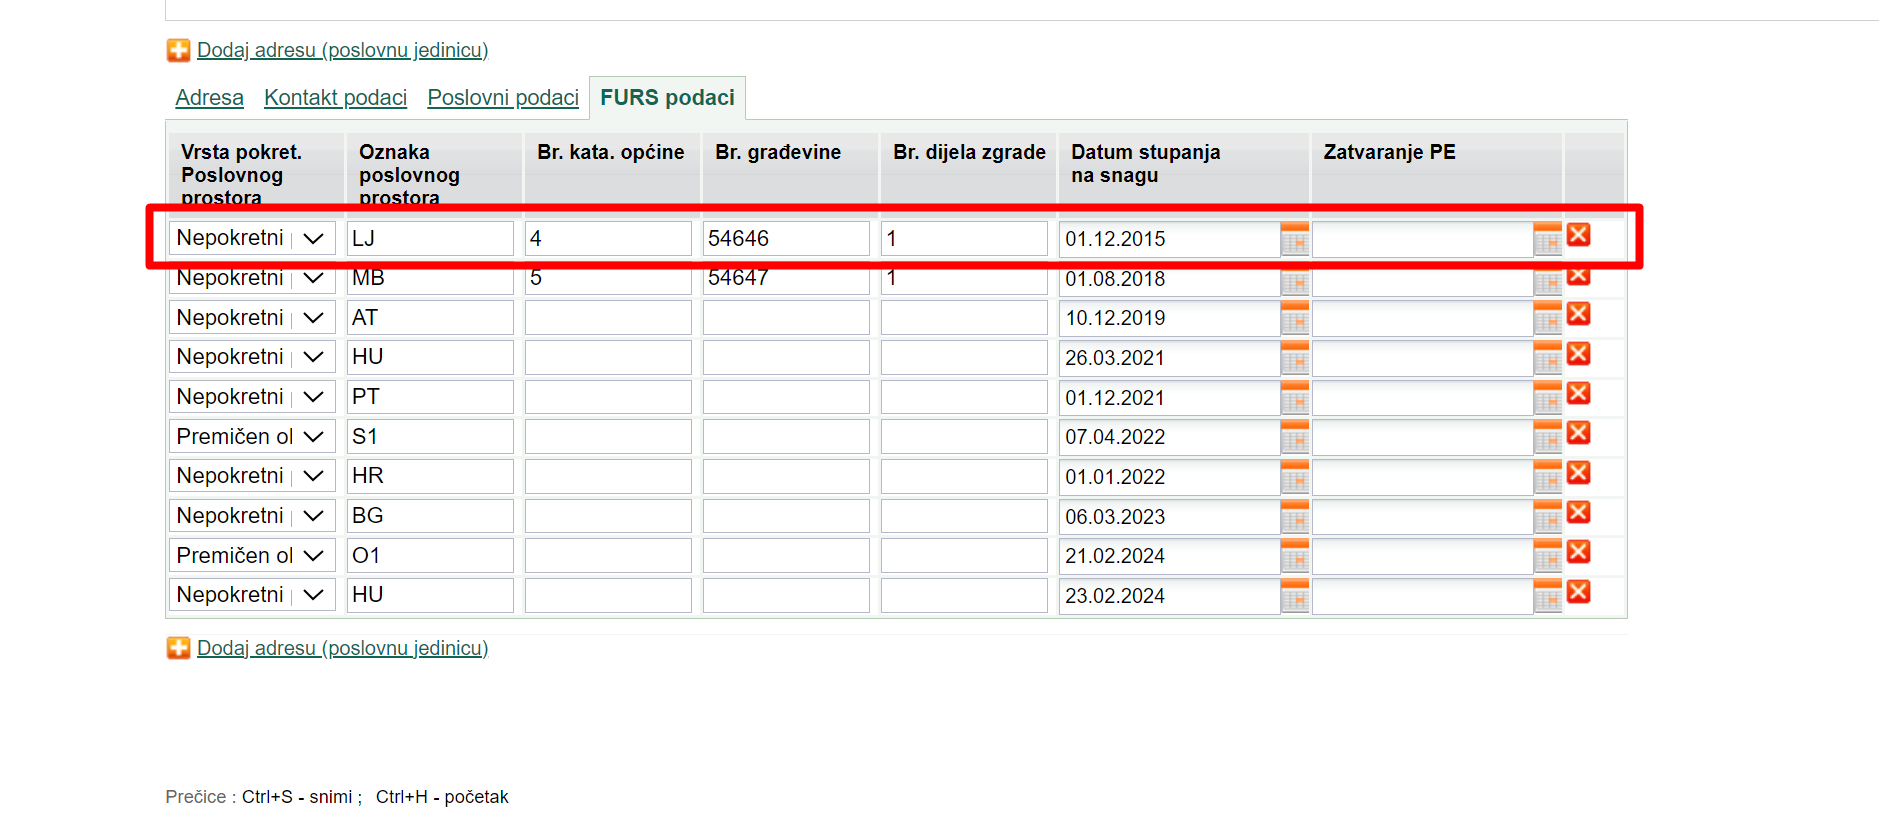This screenshot has width=1879, height=824.
Task: Open Zatvaranje PE calendar in LJ row
Action: (1547, 239)
